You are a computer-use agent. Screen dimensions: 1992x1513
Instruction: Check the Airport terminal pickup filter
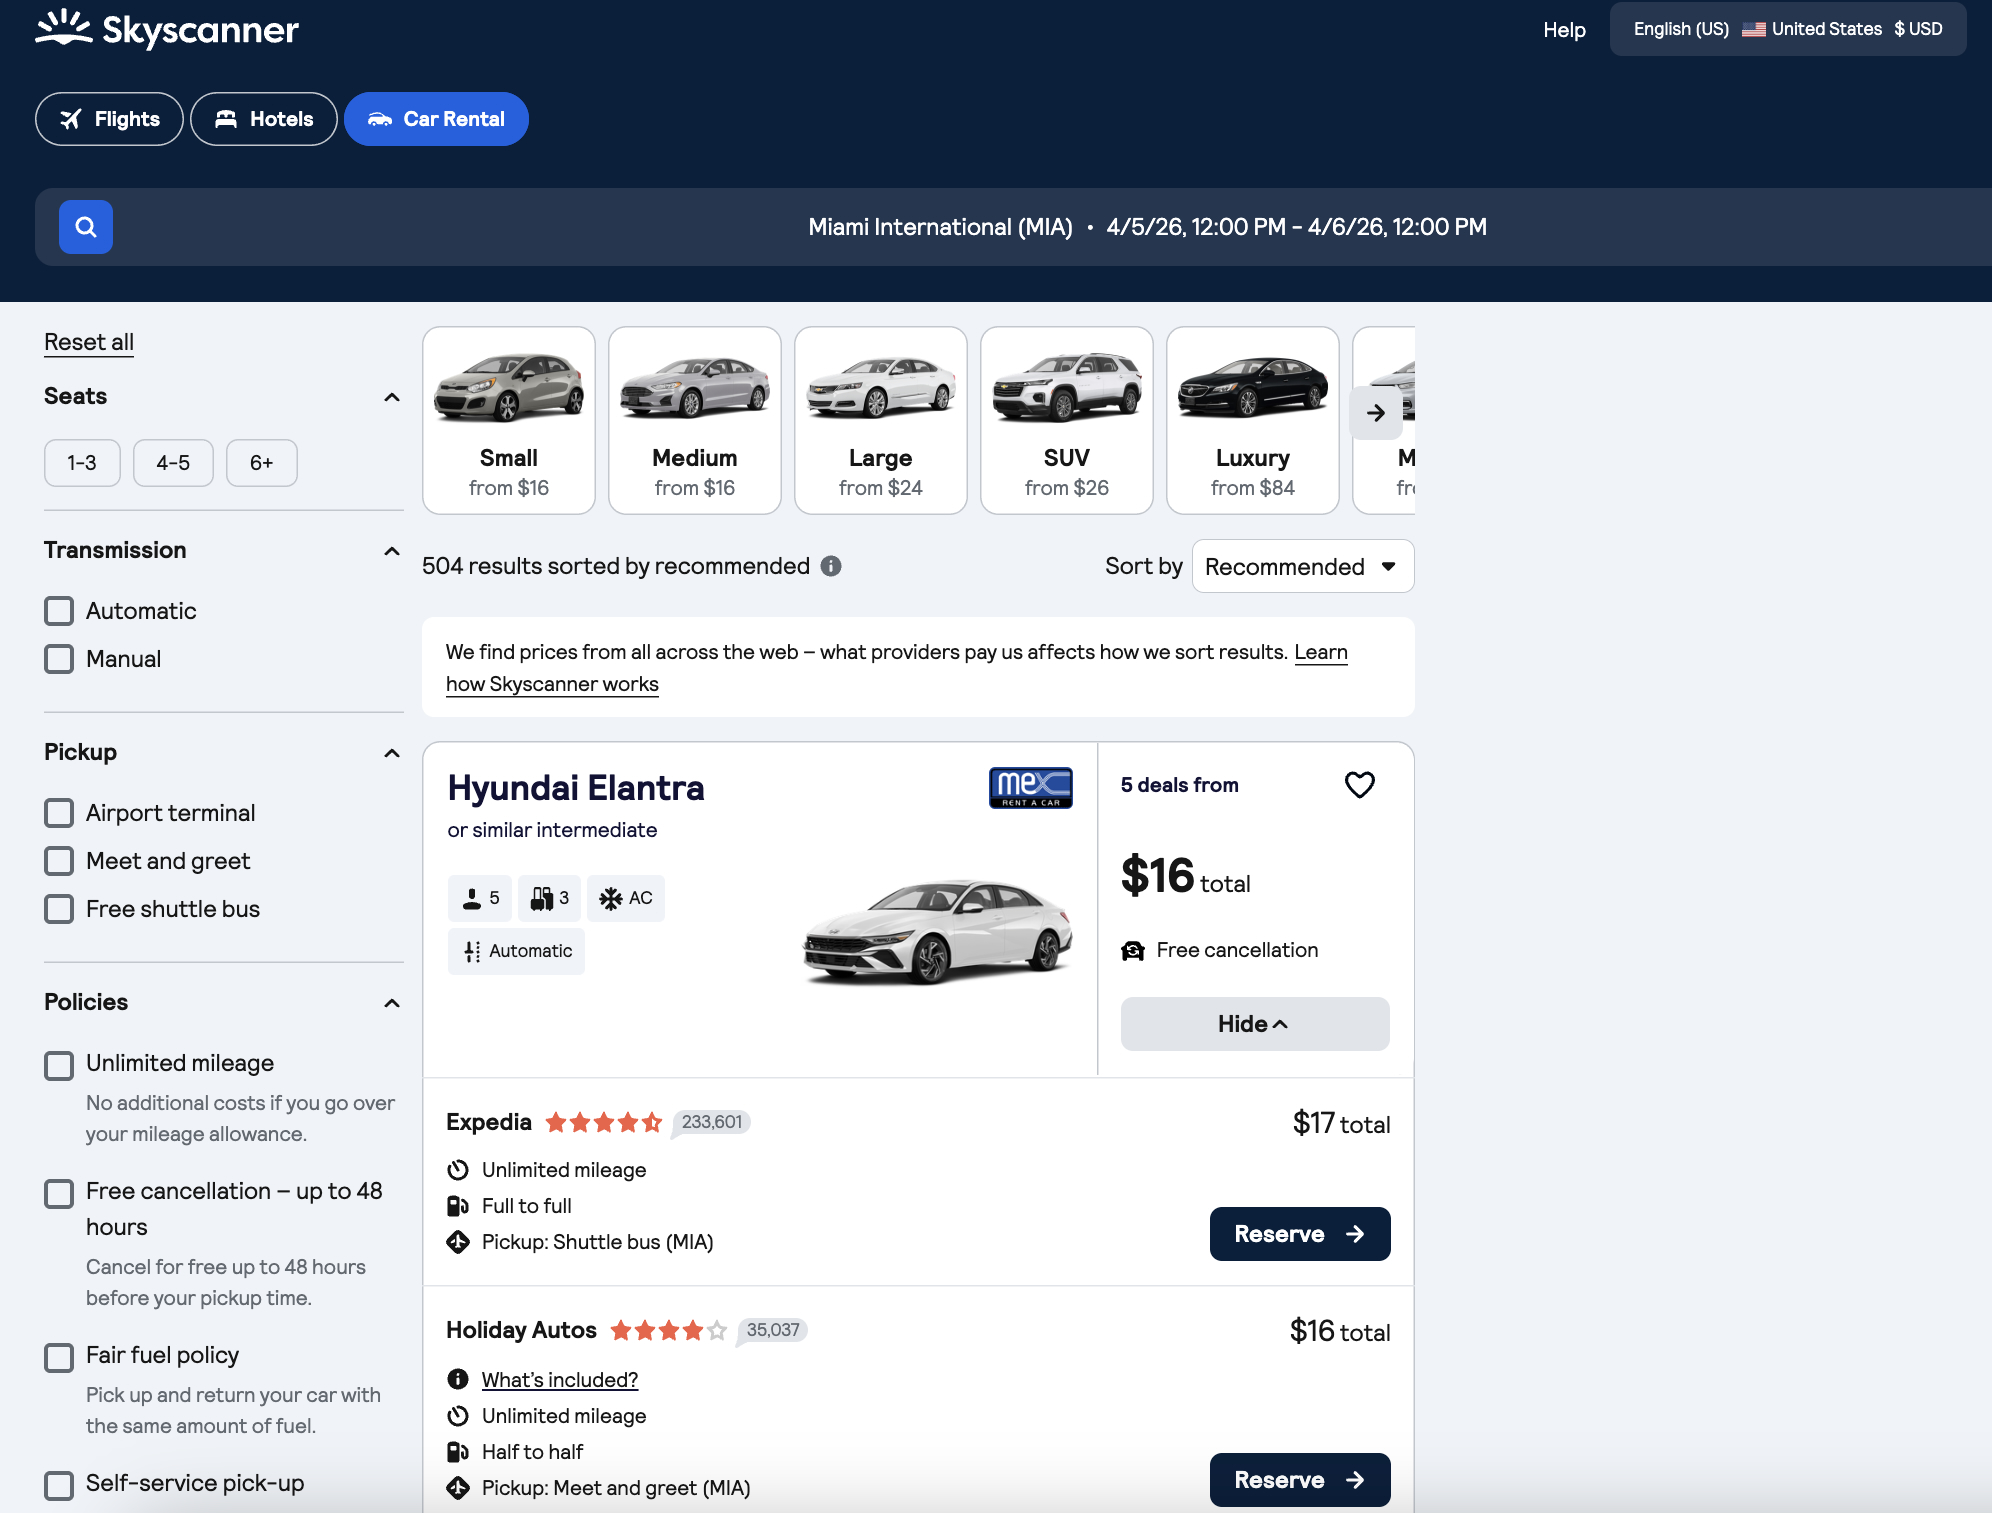click(x=59, y=813)
